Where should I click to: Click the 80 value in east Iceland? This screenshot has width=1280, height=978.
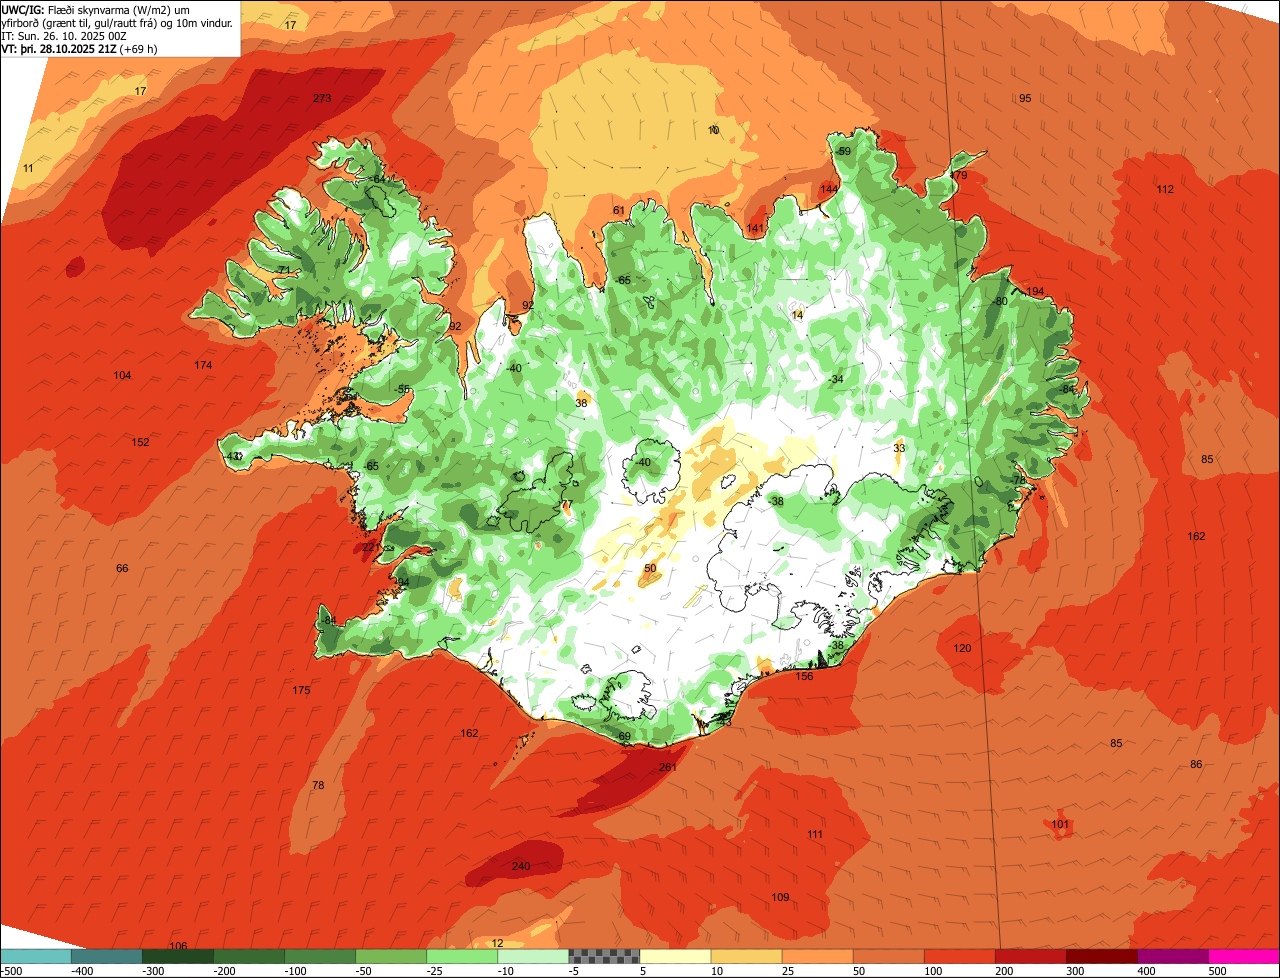click(1001, 301)
